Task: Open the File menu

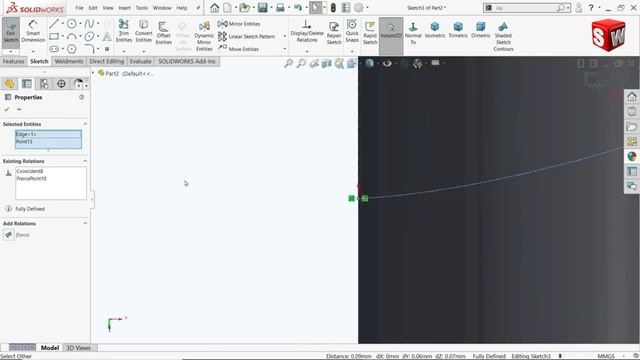Action: [x=79, y=8]
